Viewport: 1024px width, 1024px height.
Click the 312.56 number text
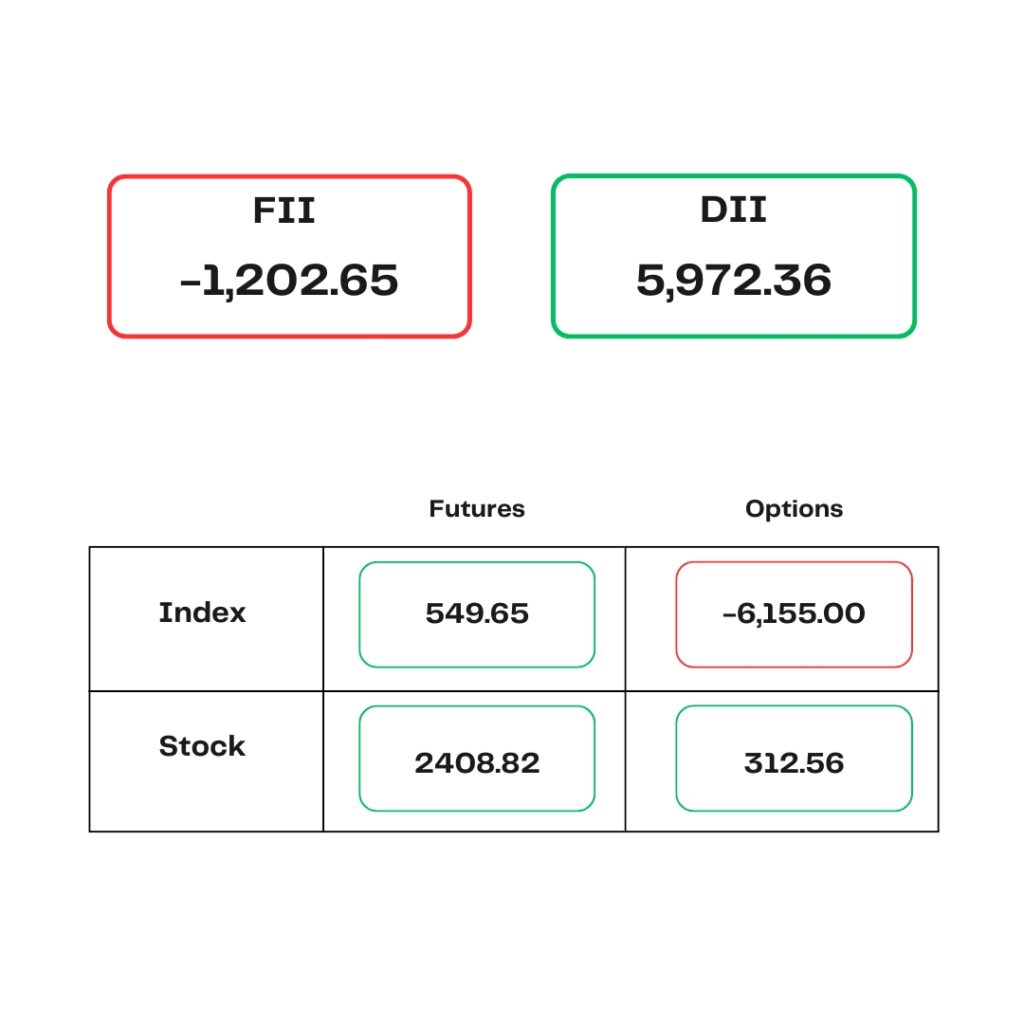tap(794, 763)
